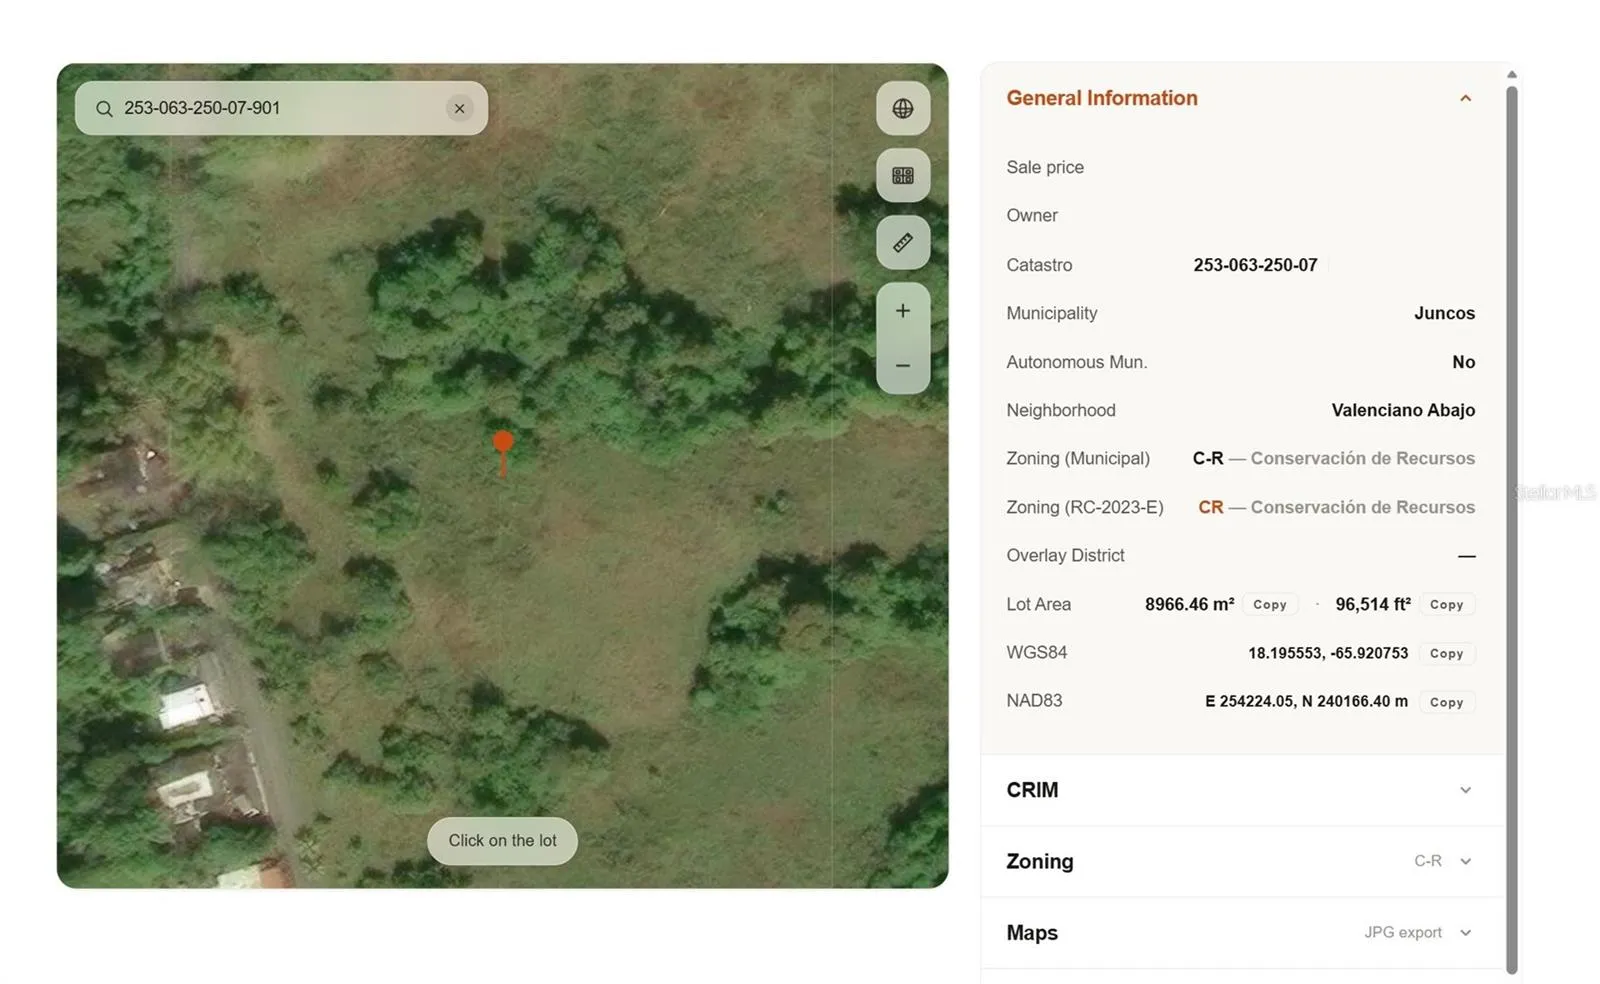Click the 'Click on the lot' hint
This screenshot has height=984, width=1600.
(x=502, y=841)
